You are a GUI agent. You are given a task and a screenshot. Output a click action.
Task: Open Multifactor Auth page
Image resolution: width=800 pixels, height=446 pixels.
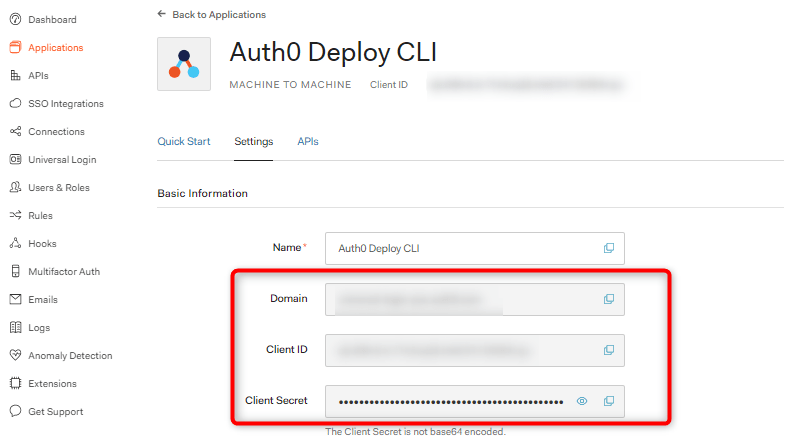click(x=64, y=271)
